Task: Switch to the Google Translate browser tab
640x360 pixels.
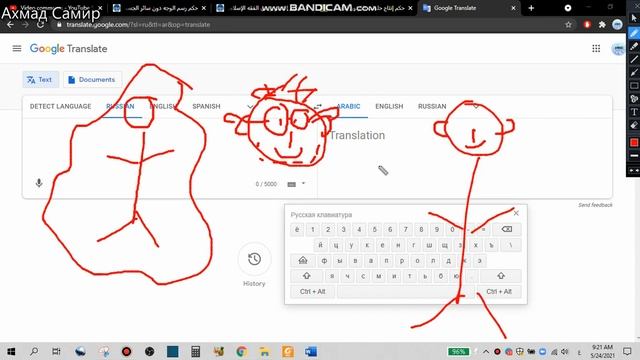Action: (469, 8)
